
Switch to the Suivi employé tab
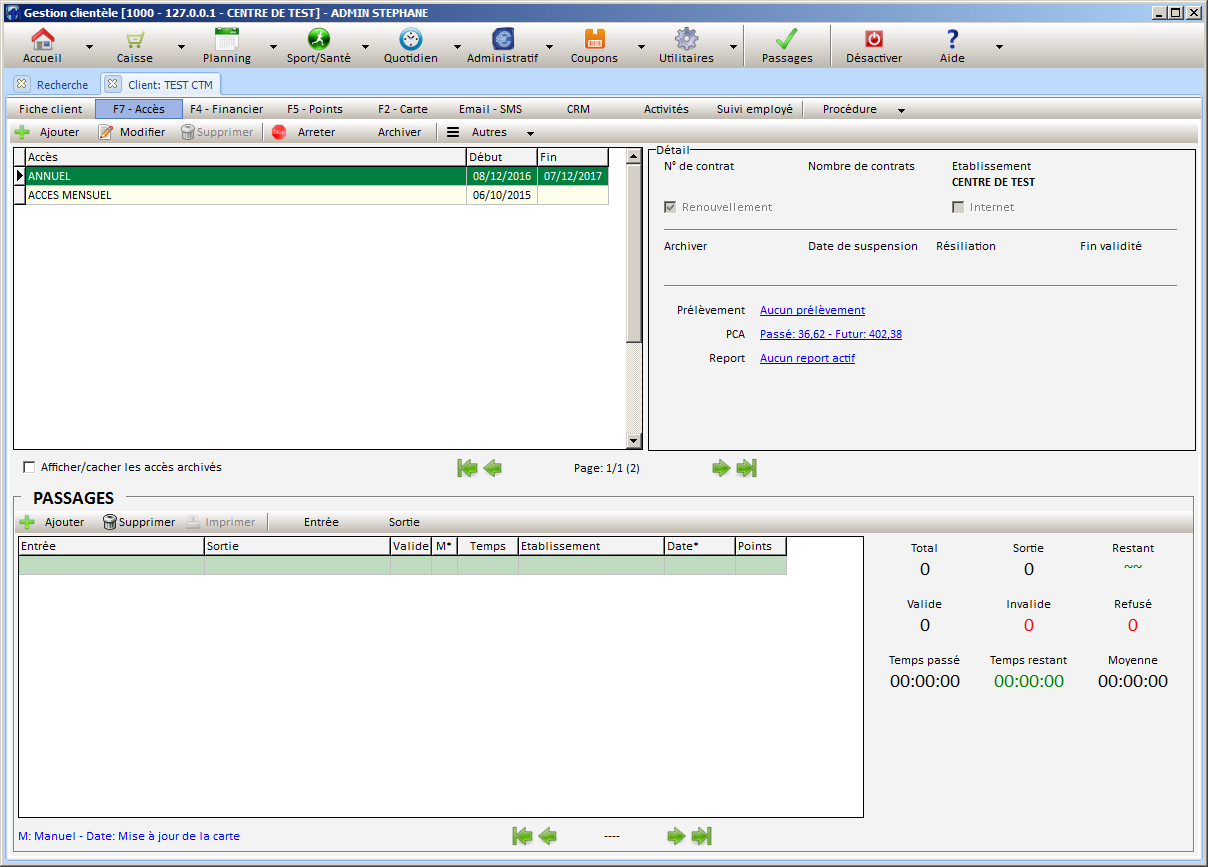tap(755, 109)
